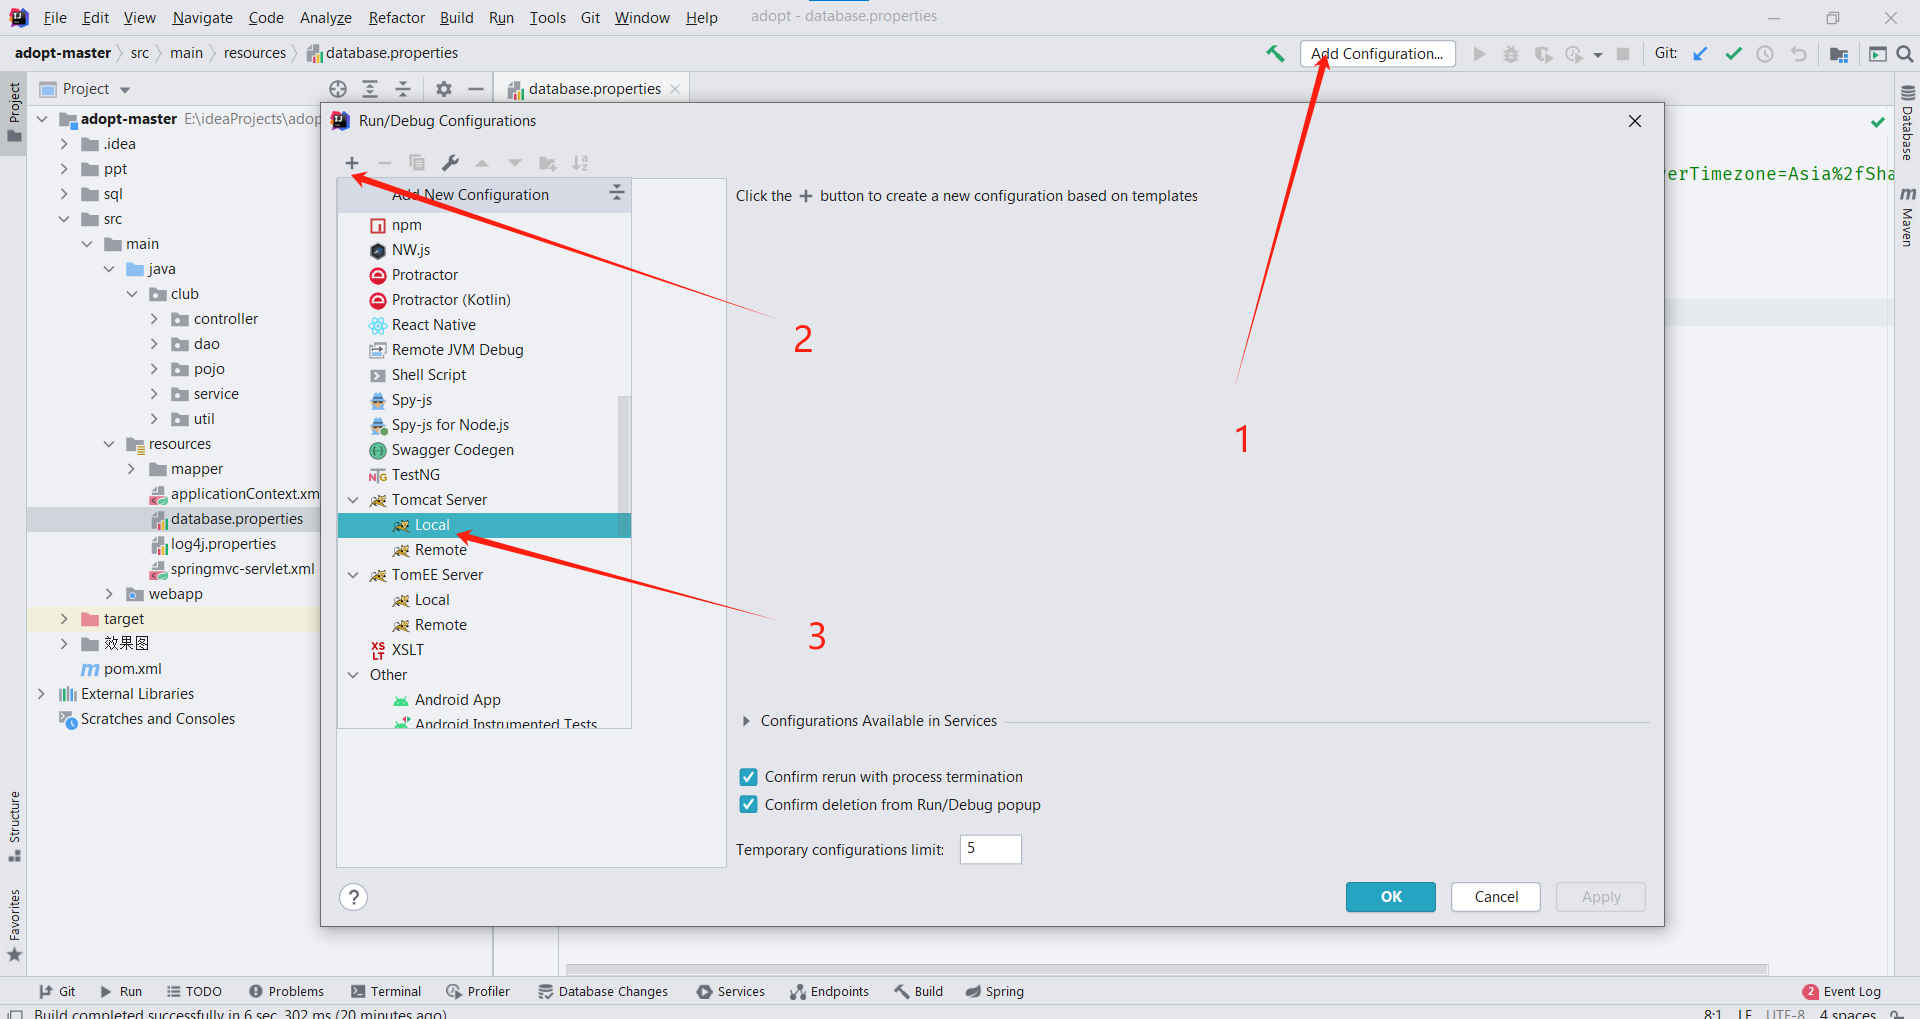Click the Create New Folder icon in dialog

coord(547,163)
